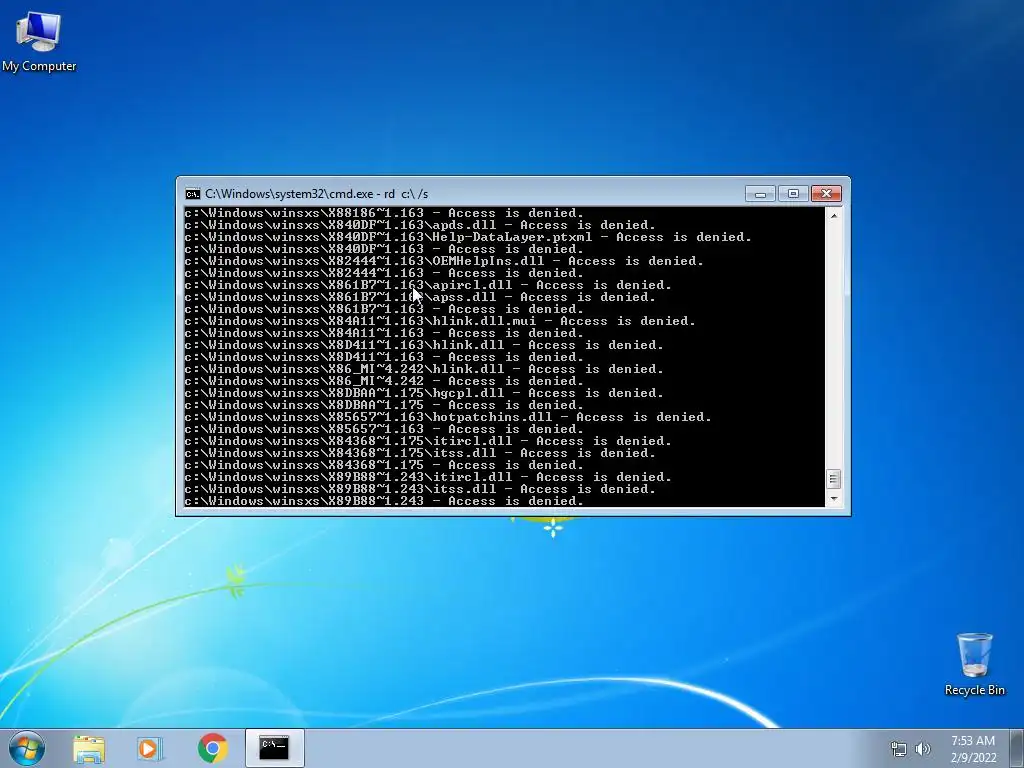Click the X89B88~1.243\itss.dll line

pos(419,489)
